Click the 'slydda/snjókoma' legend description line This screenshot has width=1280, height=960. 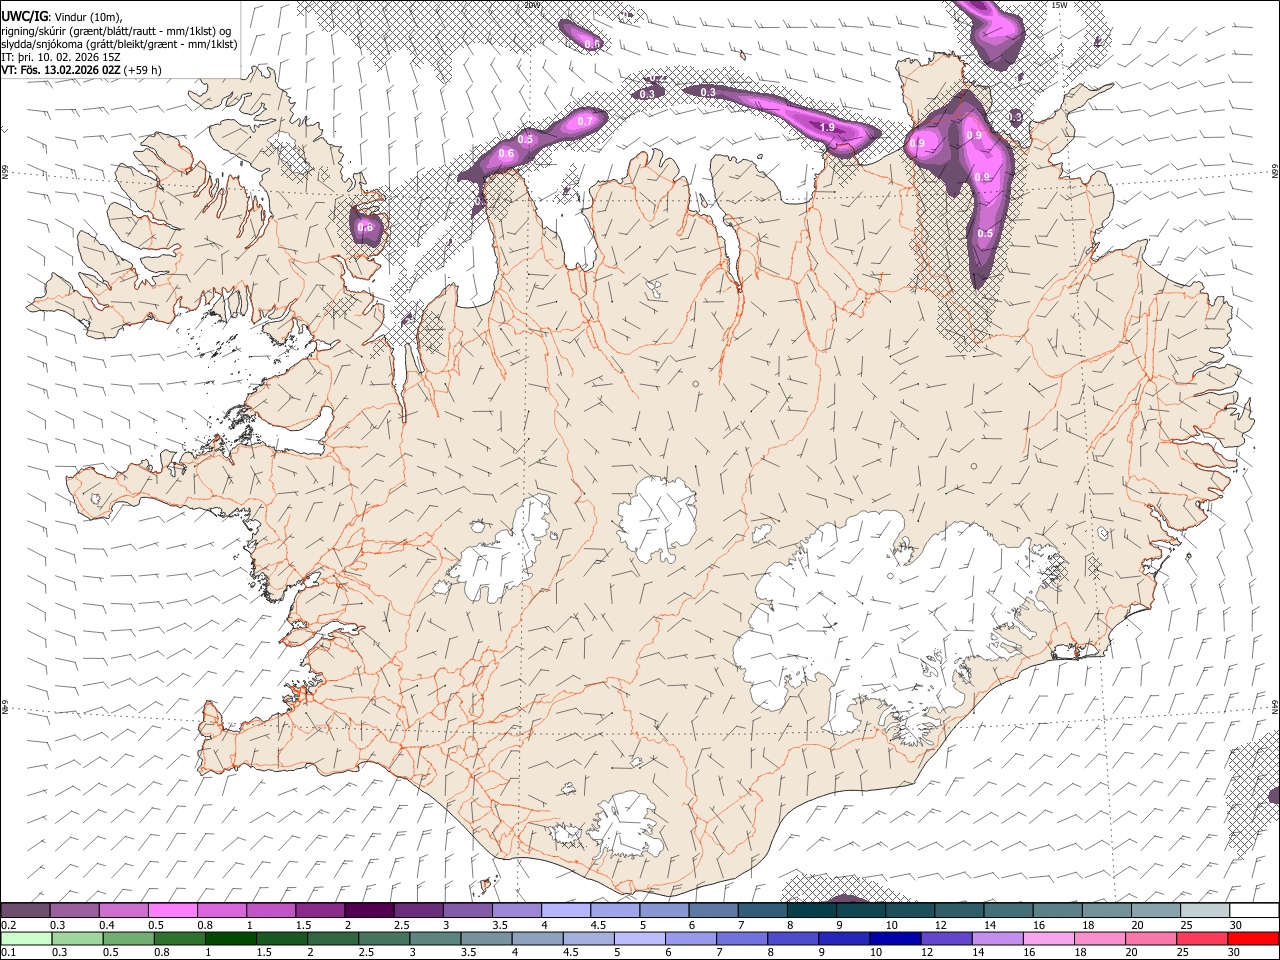[x=119, y=44]
